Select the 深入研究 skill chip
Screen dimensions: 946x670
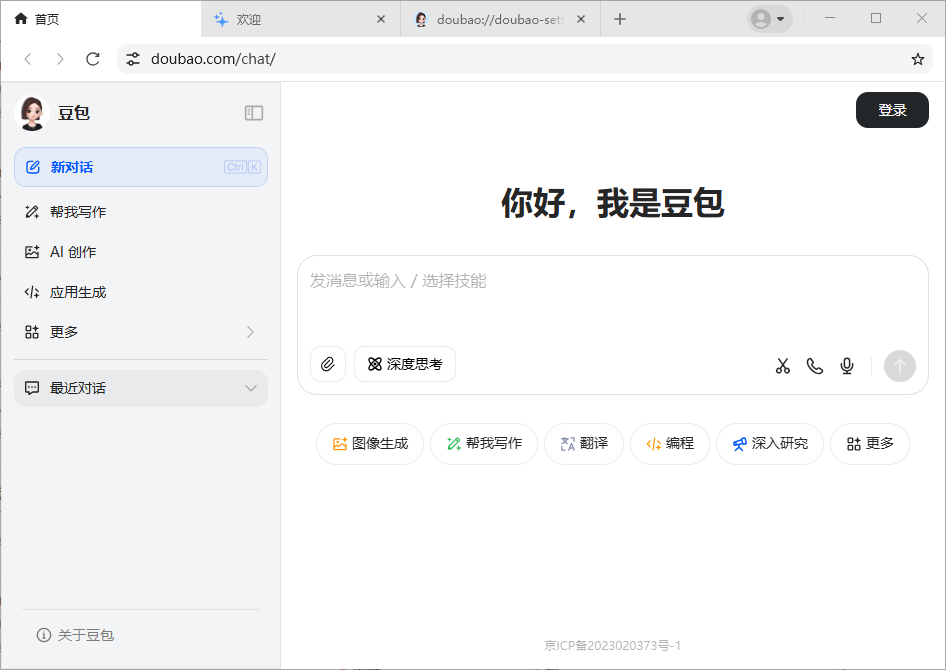[x=770, y=444]
